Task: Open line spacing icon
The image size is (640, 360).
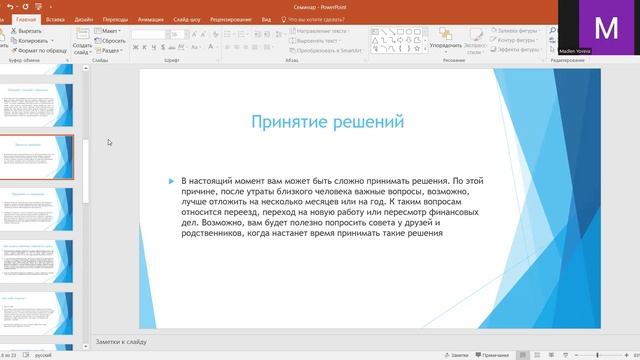Action: click(279, 35)
